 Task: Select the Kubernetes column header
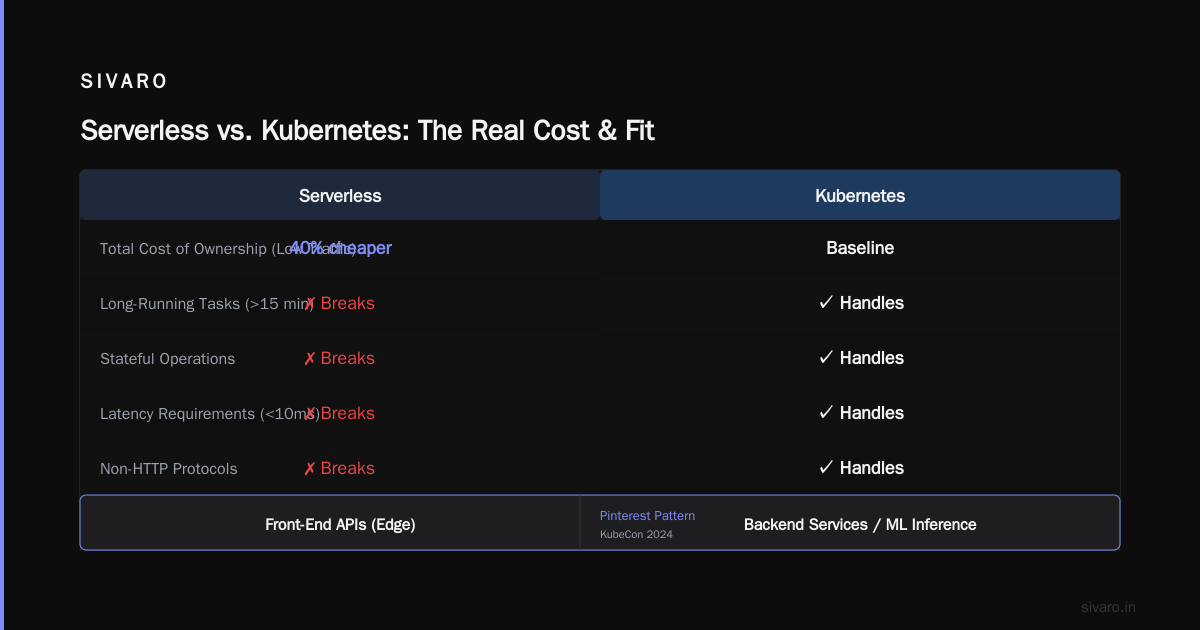pyautogui.click(x=860, y=195)
